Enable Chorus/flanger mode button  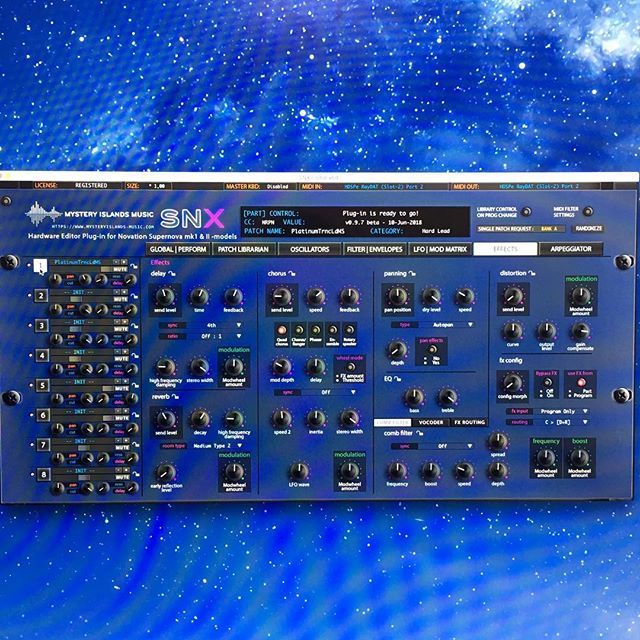[x=299, y=330]
